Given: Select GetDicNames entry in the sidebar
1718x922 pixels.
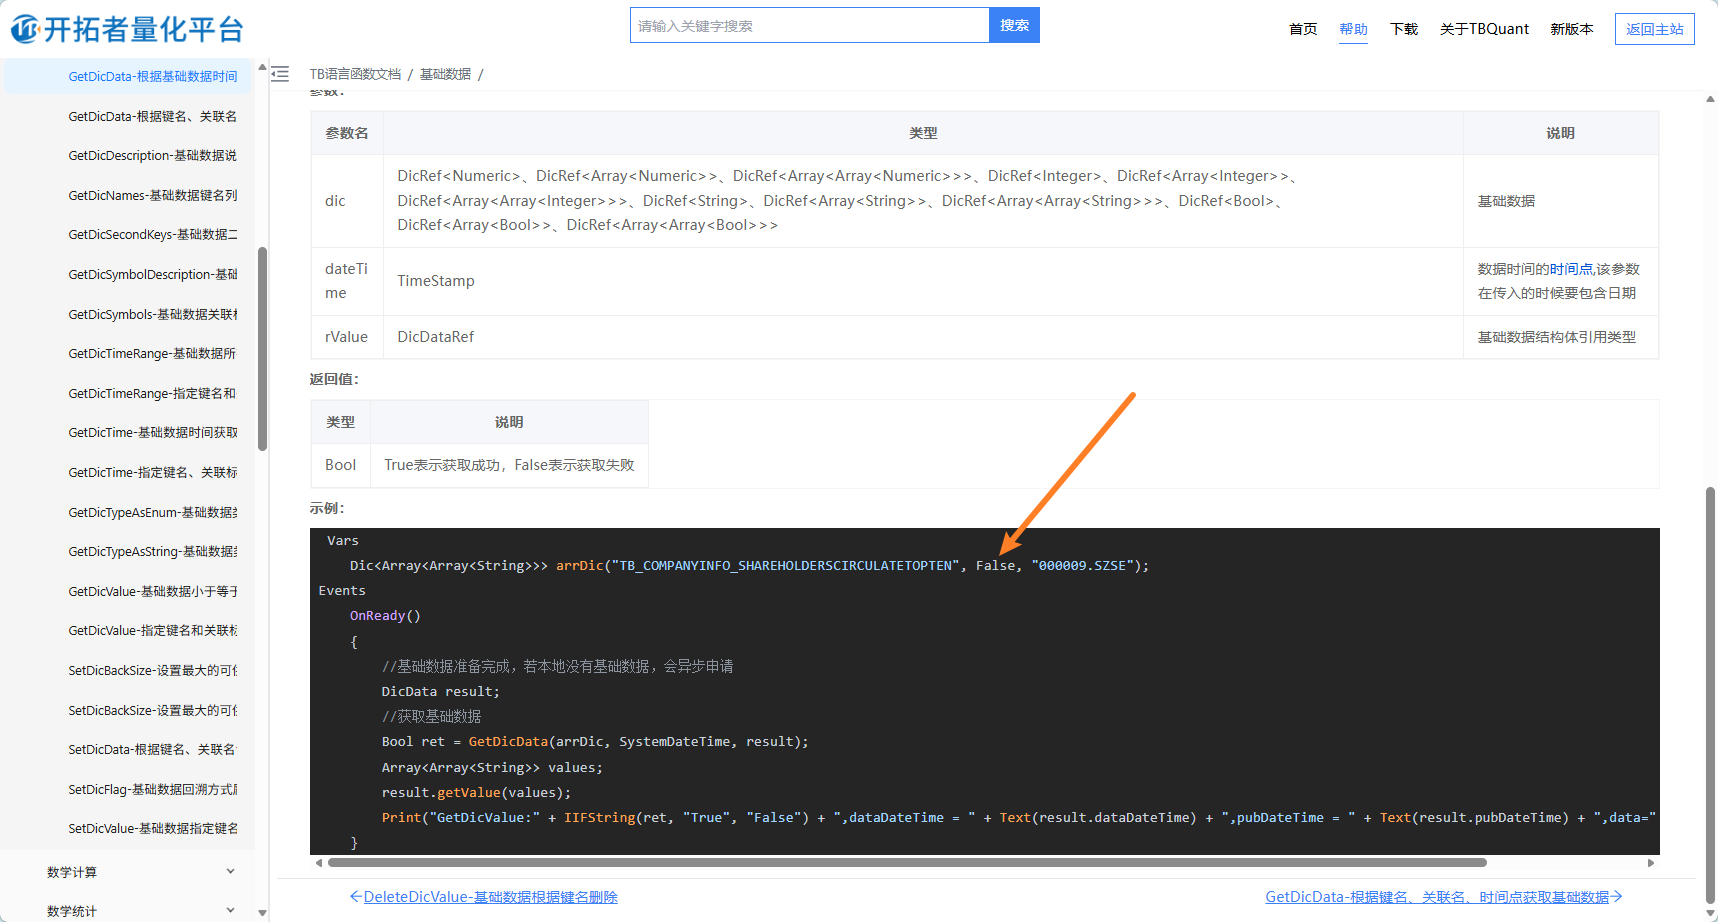Looking at the screenshot, I should click(152, 195).
